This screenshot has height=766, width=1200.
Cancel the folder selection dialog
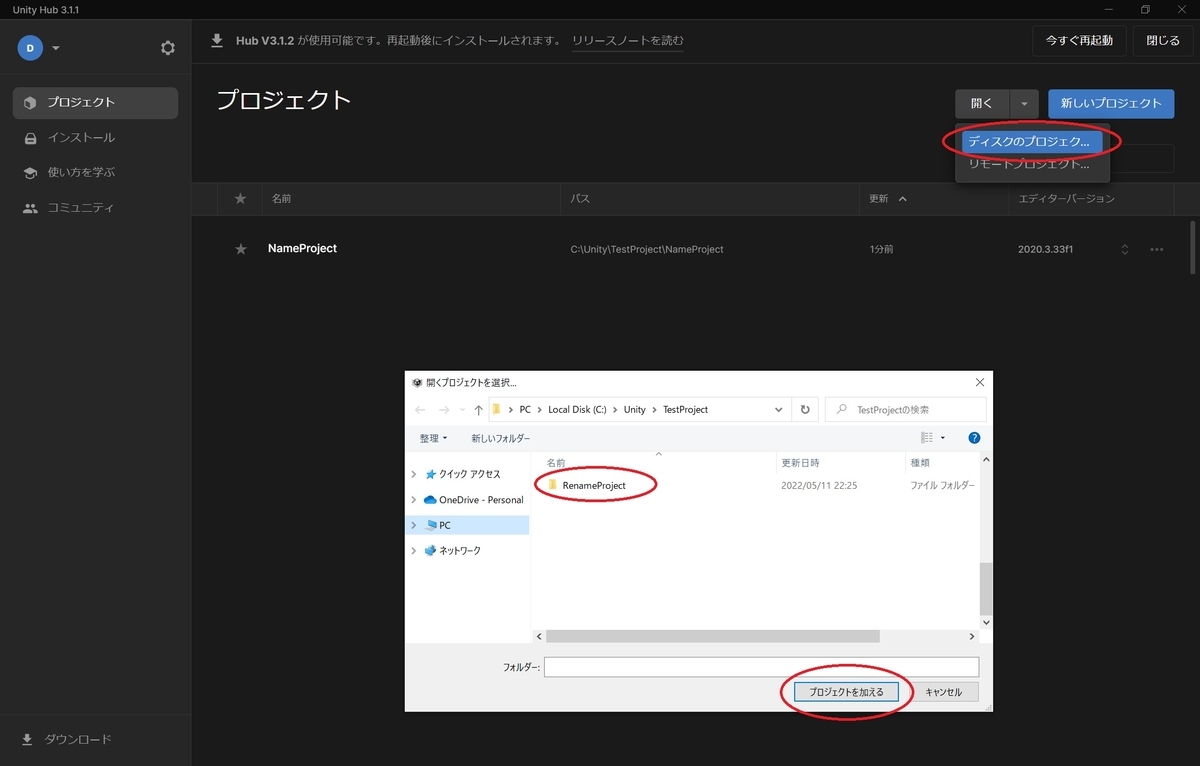pos(943,692)
